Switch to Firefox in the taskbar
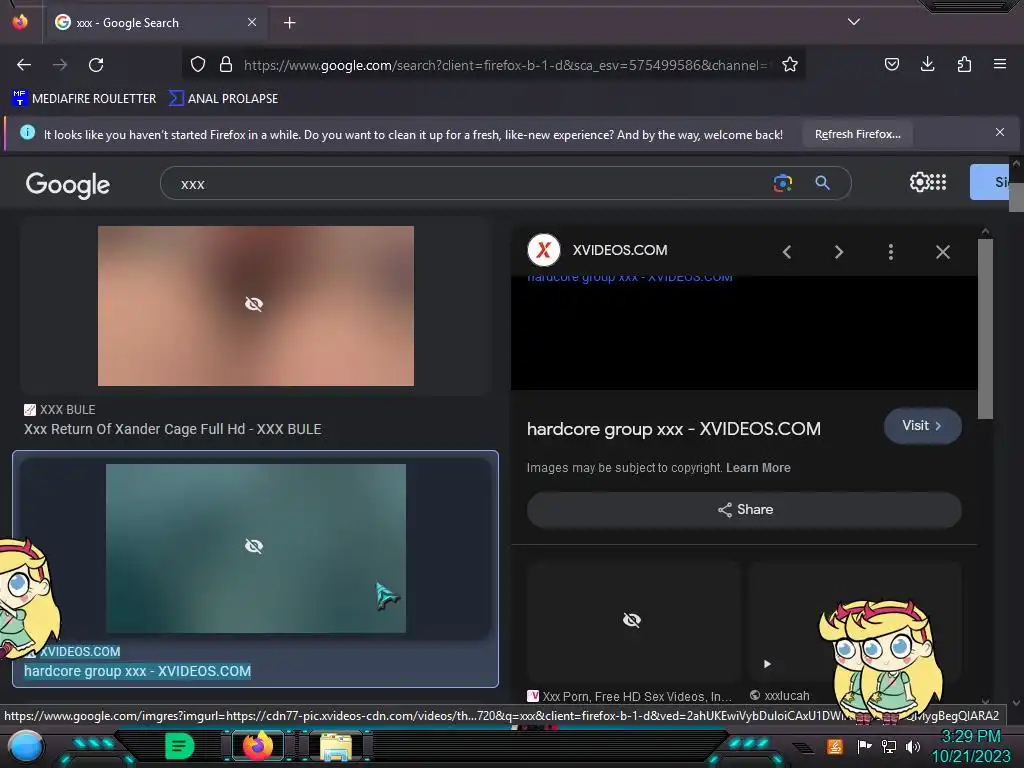Image resolution: width=1024 pixels, height=768 pixels. (x=257, y=746)
